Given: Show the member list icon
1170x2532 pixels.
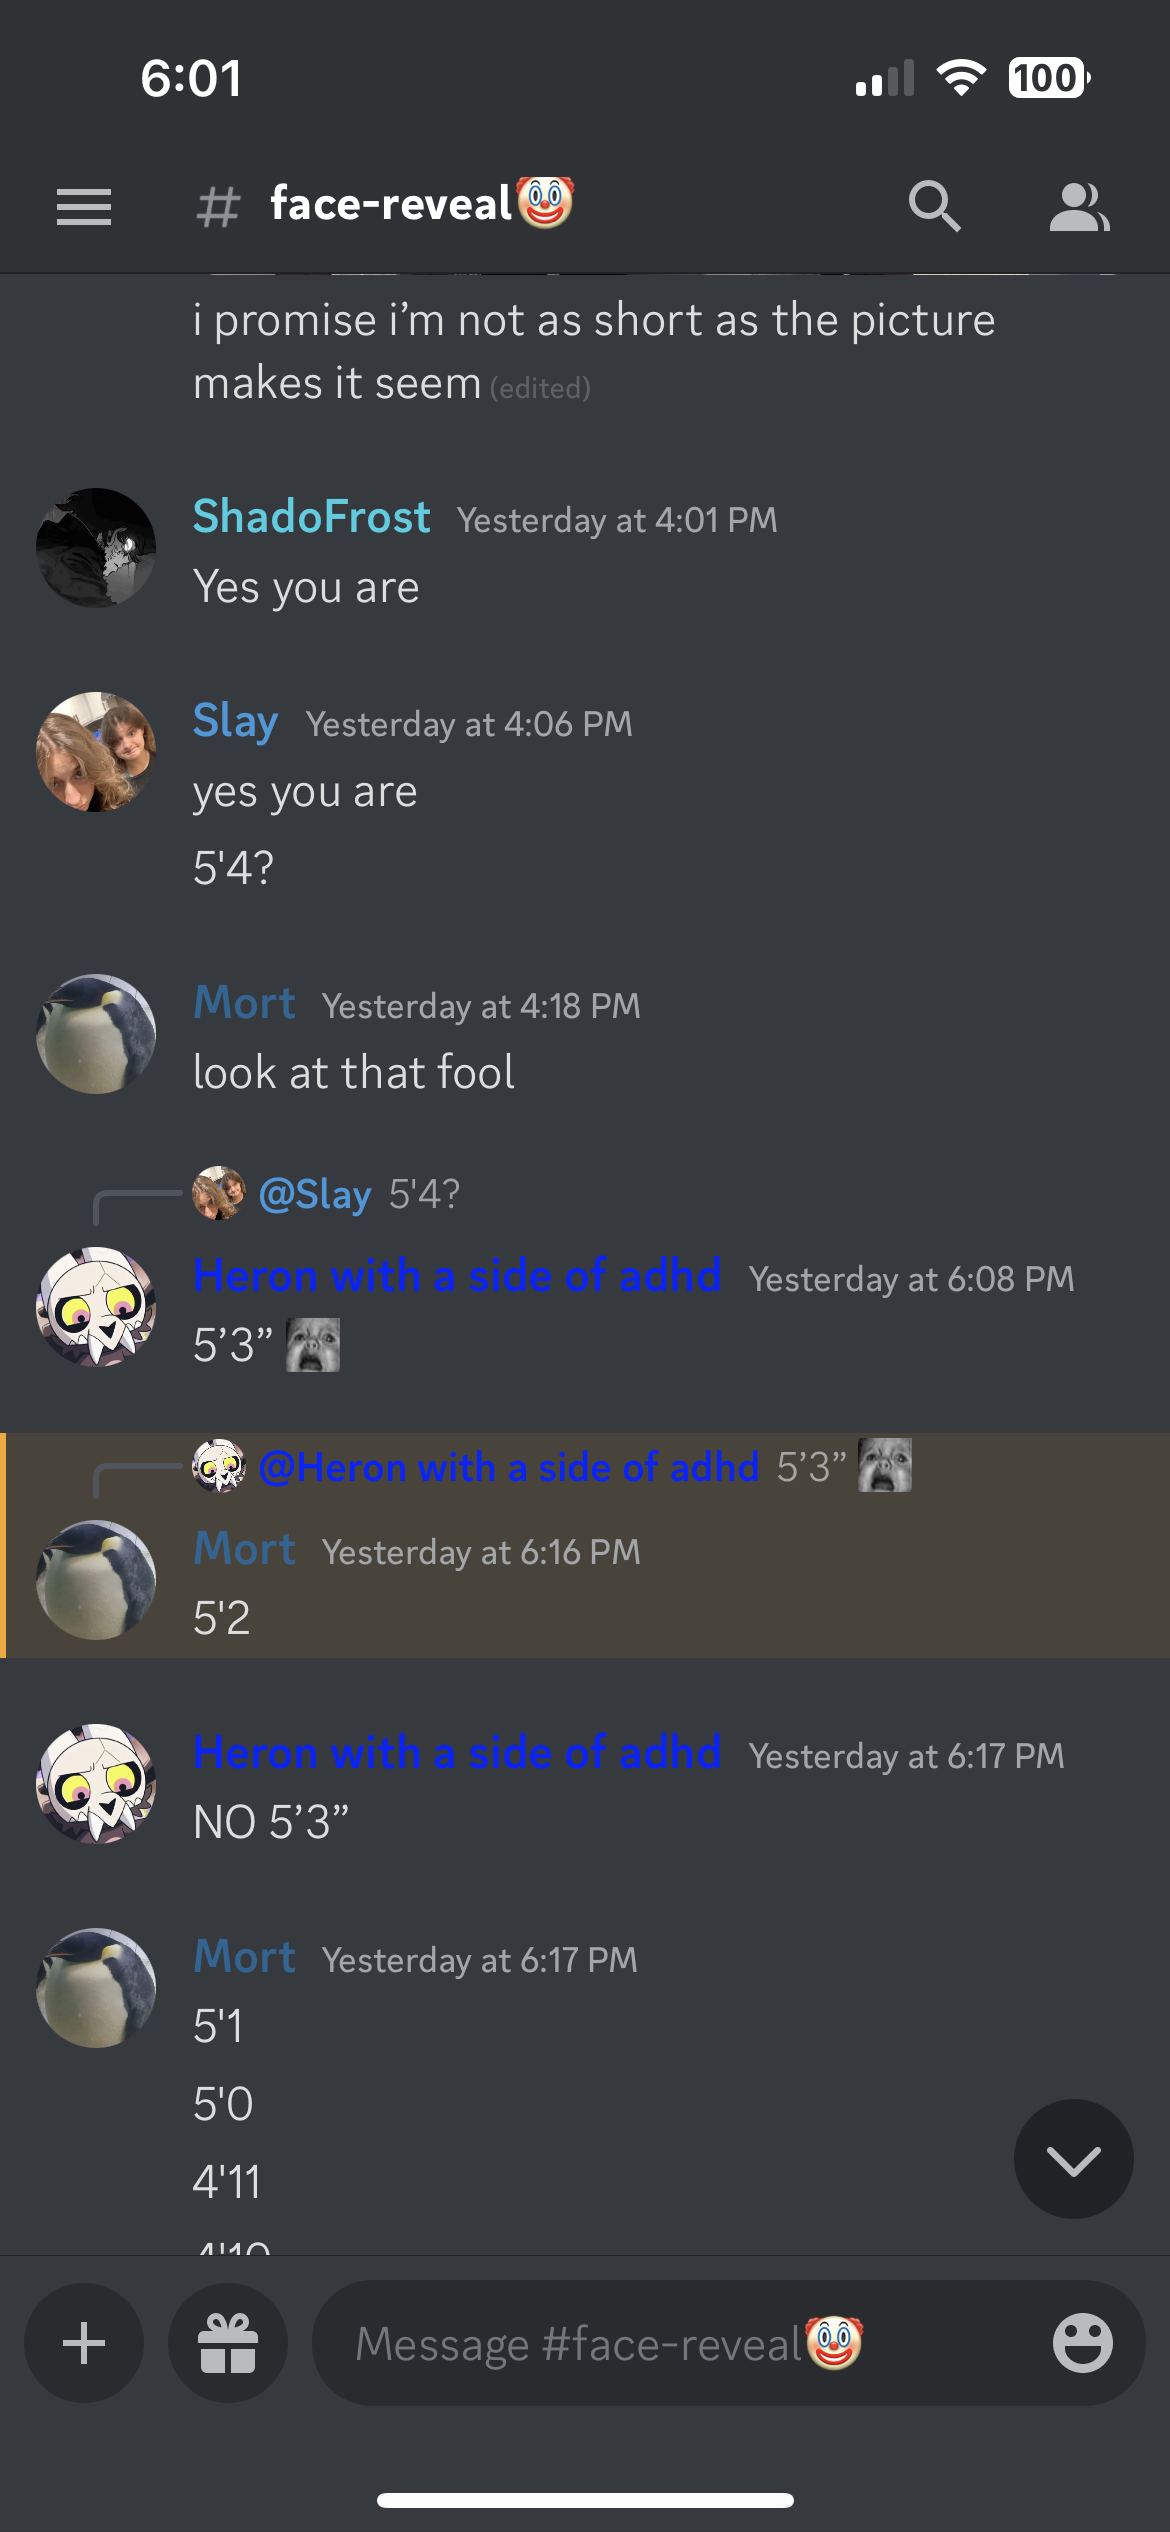Looking at the screenshot, I should tap(1080, 207).
